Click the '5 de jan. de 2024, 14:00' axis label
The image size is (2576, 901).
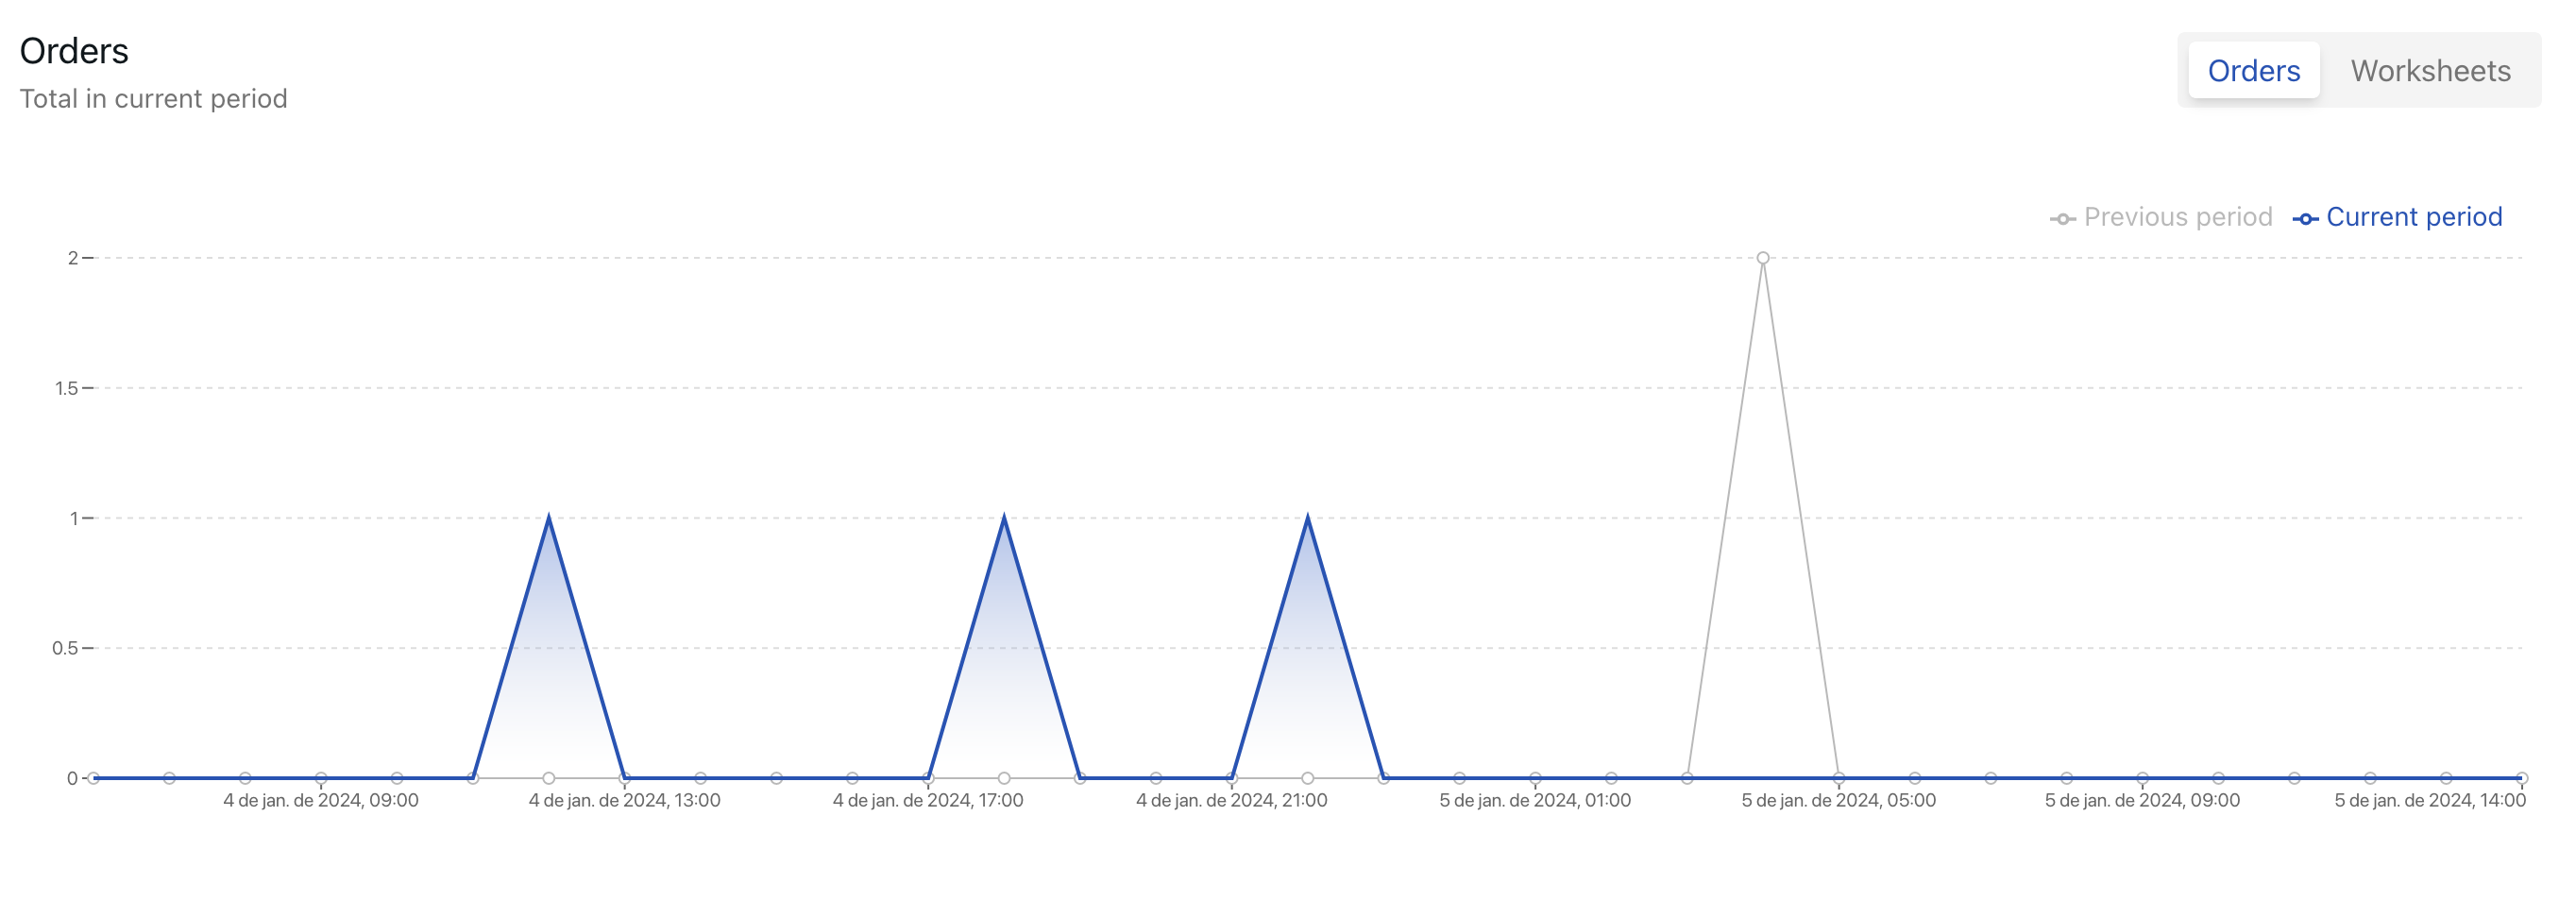pos(2429,800)
